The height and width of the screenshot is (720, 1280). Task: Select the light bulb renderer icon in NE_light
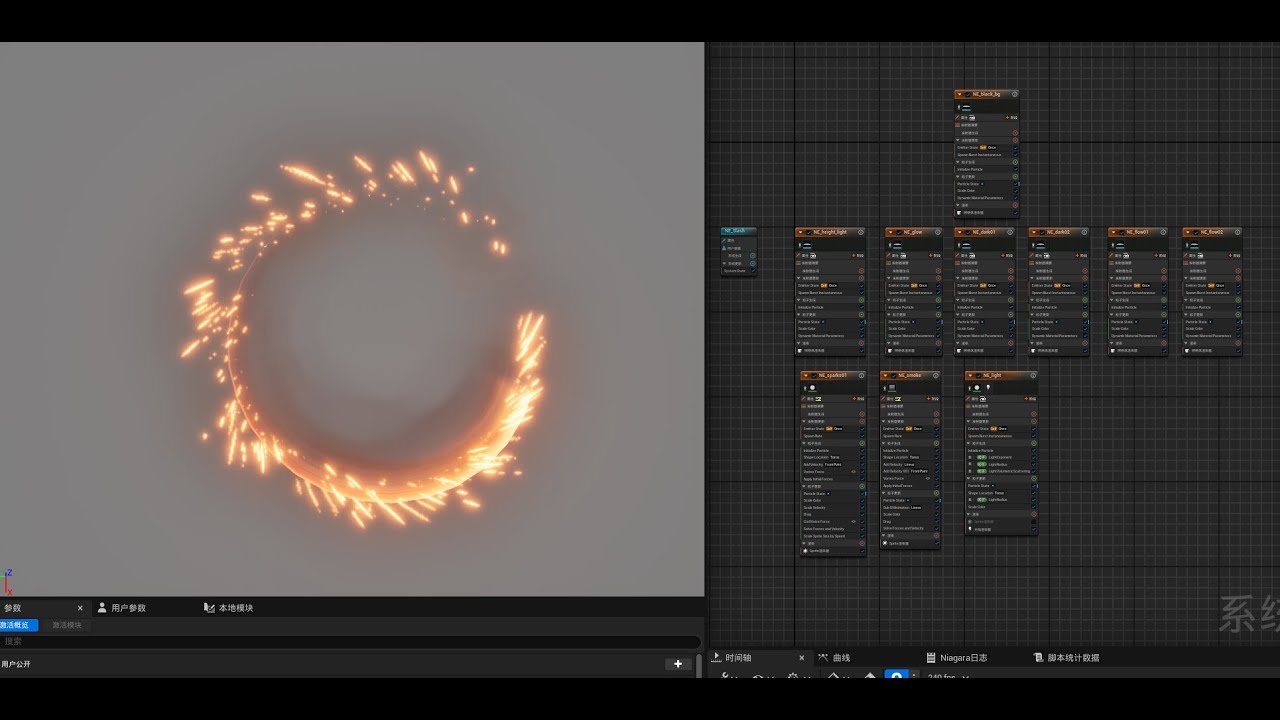coord(988,387)
